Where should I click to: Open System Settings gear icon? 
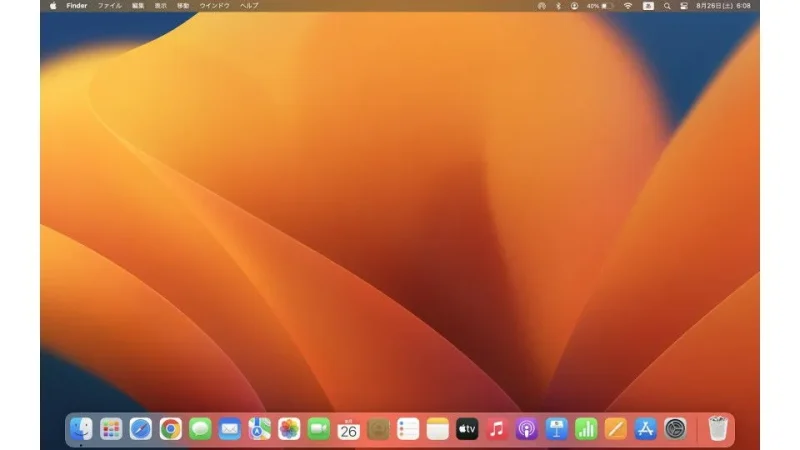(675, 429)
